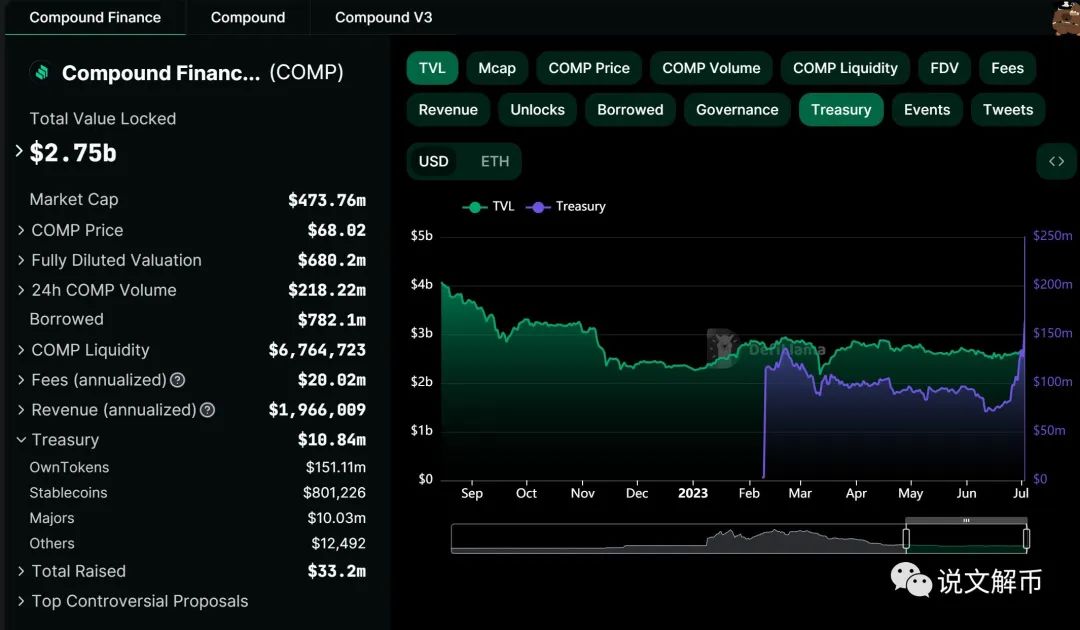Toggle the COMP Liquidity chart metric
The image size is (1080, 630).
[x=845, y=68]
